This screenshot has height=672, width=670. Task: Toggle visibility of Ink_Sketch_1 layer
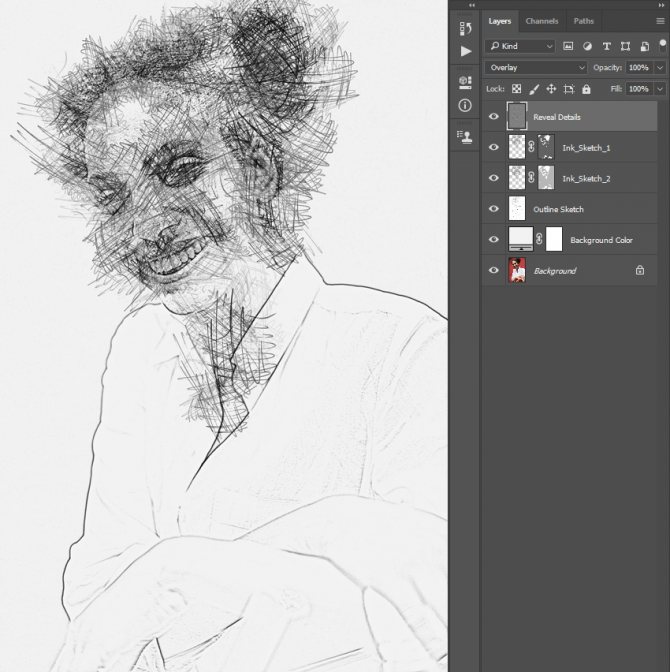click(493, 148)
